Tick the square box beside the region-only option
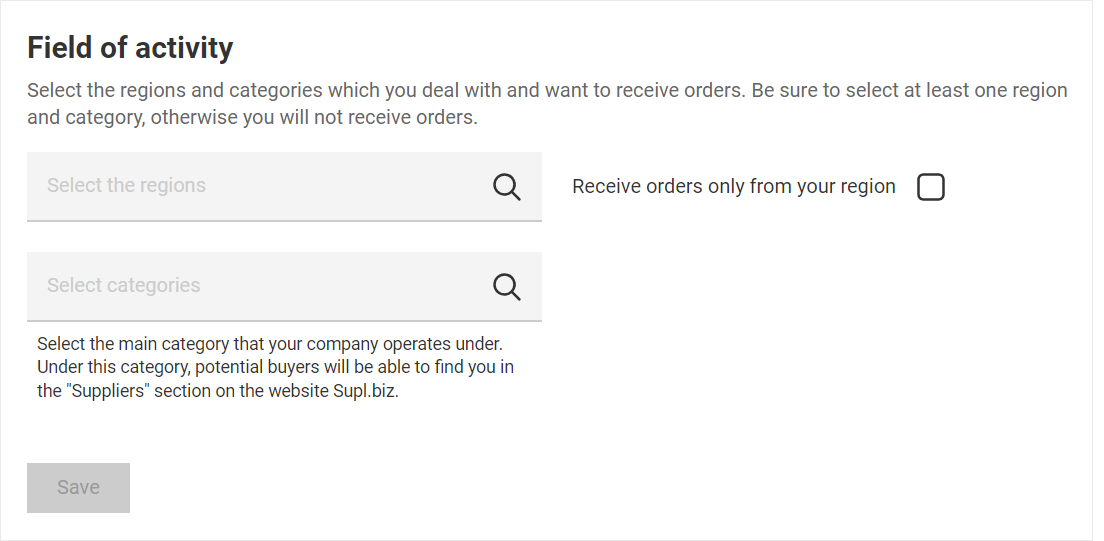This screenshot has height=541, width=1104. (x=930, y=187)
